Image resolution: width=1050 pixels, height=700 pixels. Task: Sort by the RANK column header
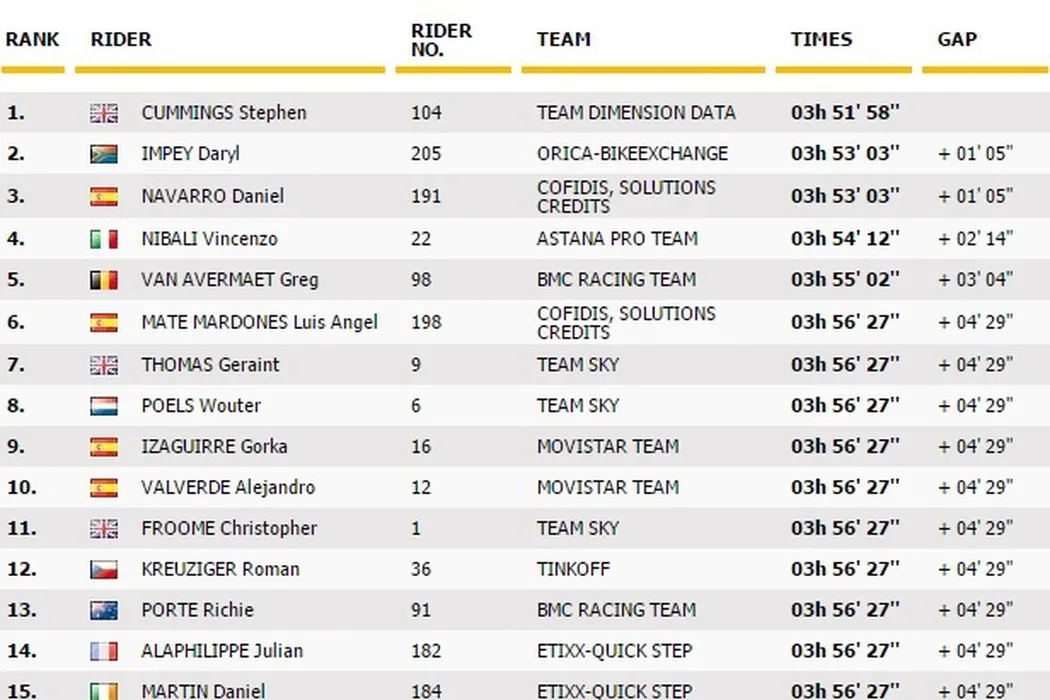pos(32,40)
